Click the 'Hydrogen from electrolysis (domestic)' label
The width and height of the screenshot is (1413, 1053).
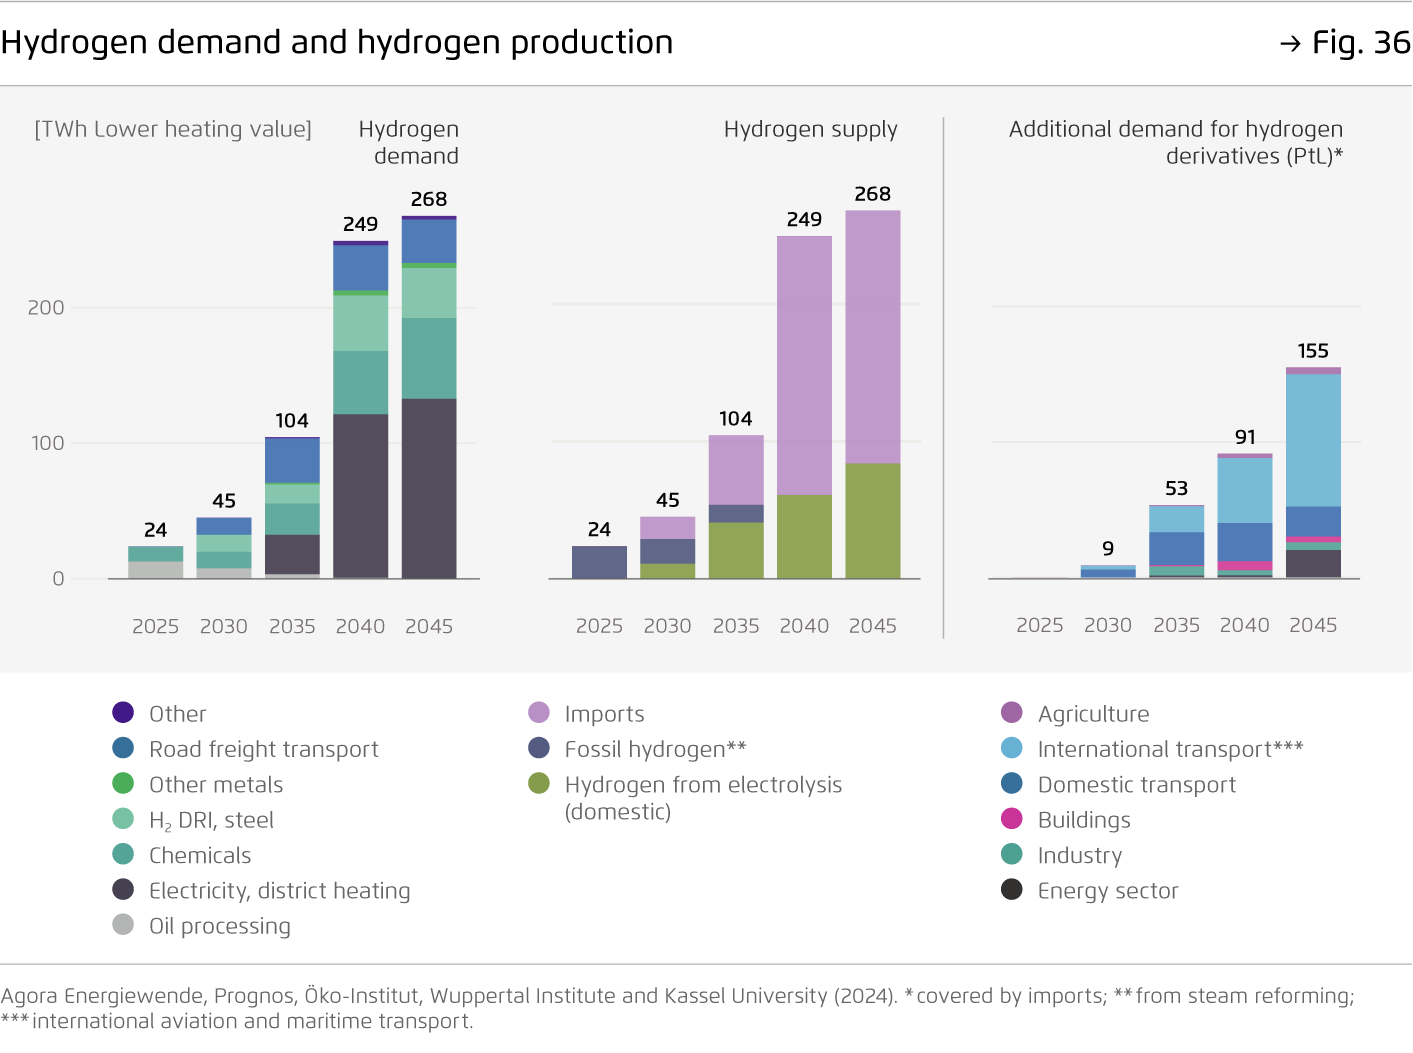point(703,798)
